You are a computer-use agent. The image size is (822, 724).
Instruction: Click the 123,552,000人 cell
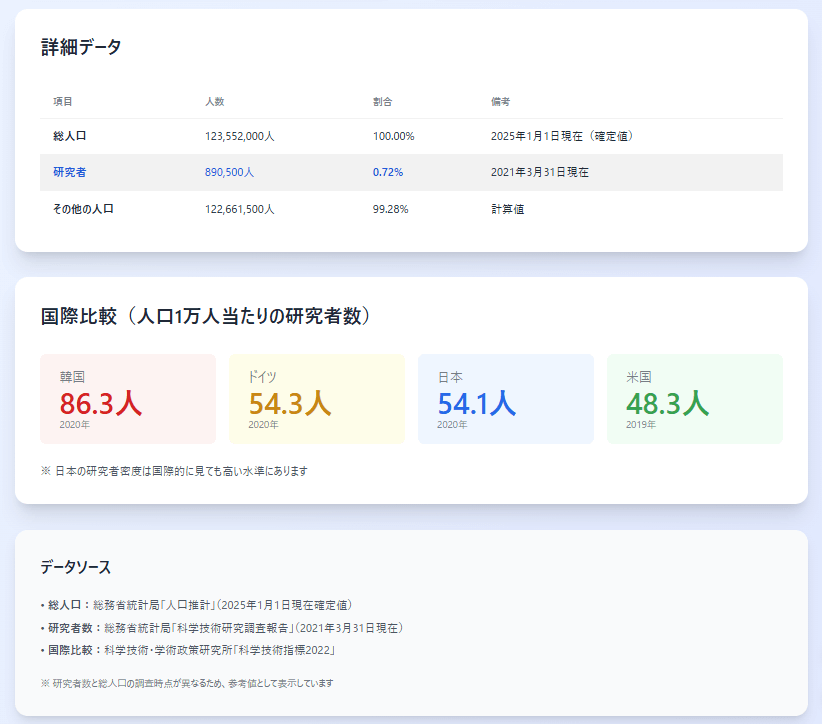click(240, 136)
